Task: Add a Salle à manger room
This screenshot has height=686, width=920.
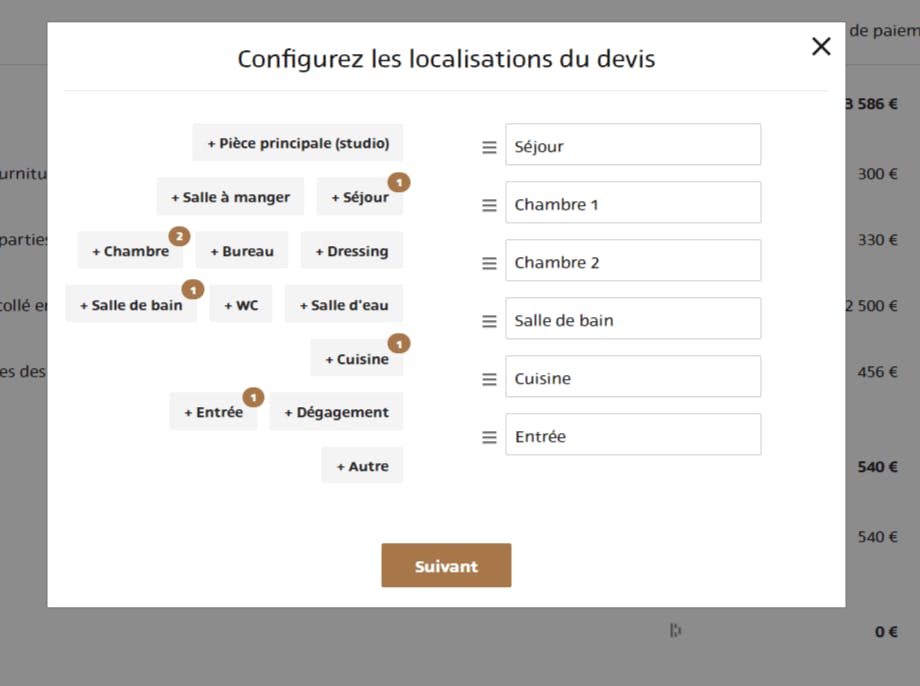Action: click(x=231, y=197)
